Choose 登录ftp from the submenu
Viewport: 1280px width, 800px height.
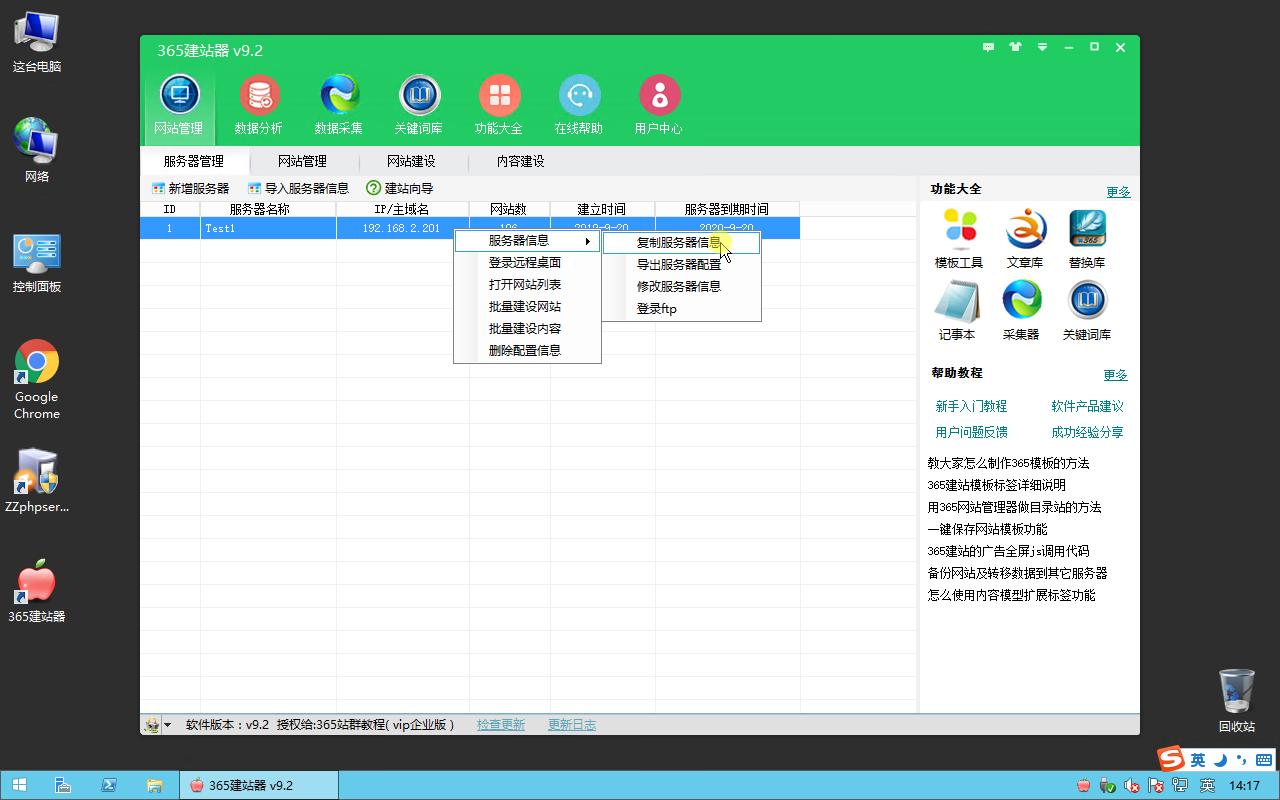point(682,309)
